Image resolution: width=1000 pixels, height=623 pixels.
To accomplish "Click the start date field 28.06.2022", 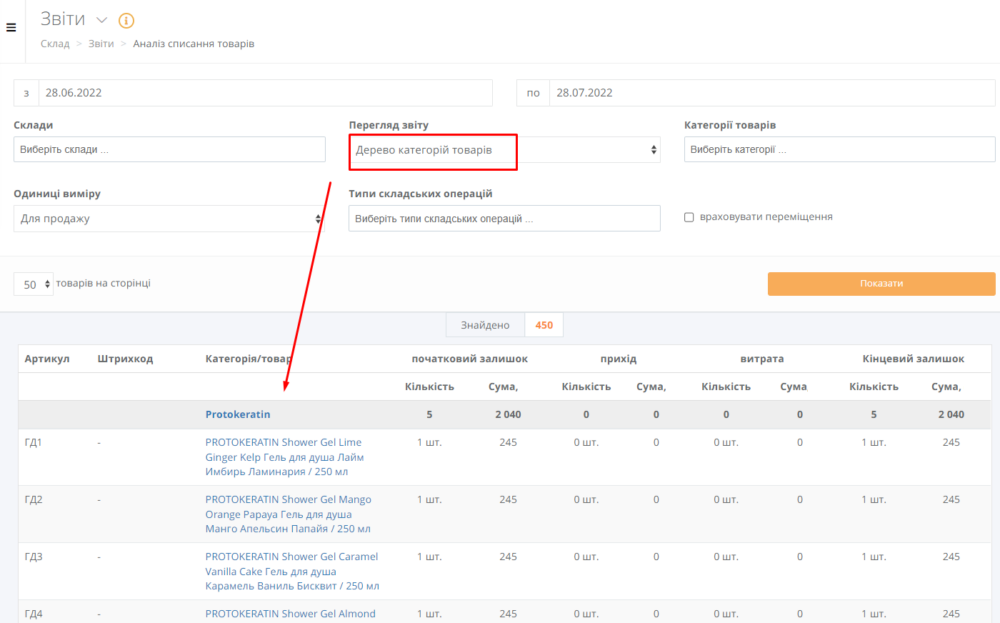I will click(265, 93).
